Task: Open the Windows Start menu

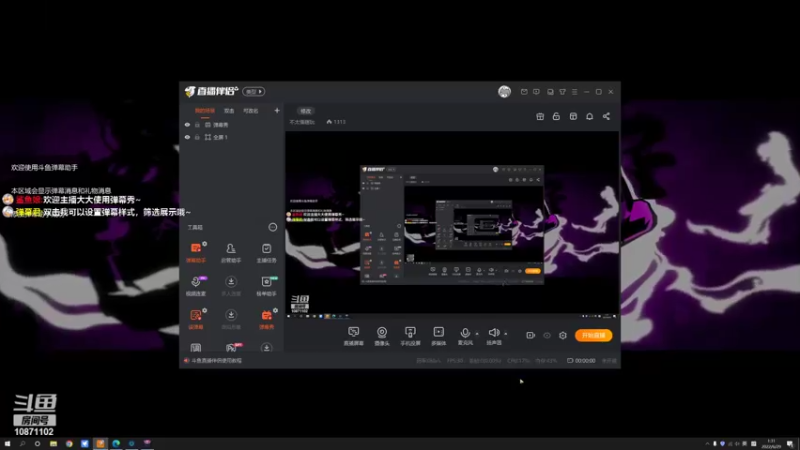Action: tap(7, 444)
